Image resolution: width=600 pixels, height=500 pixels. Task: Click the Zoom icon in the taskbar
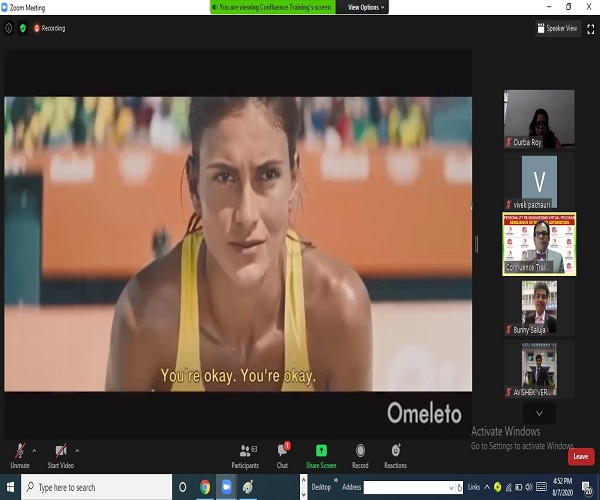(227, 487)
